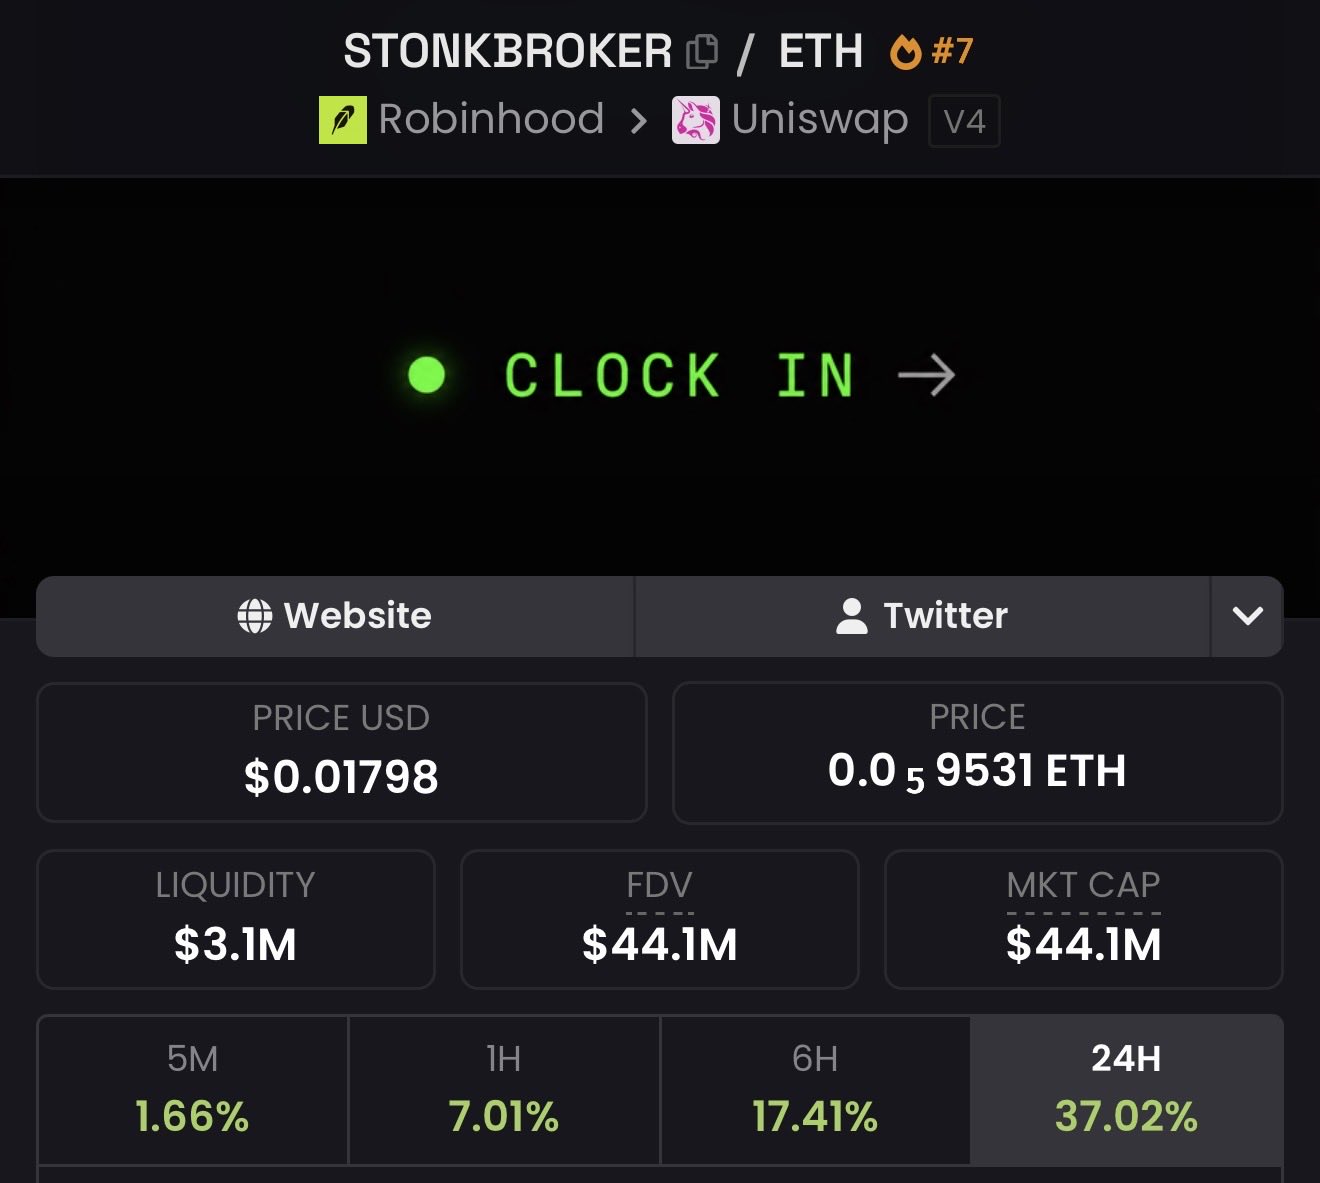This screenshot has width=1320, height=1183.
Task: Expand the links dropdown chevron
Action: (1247, 616)
